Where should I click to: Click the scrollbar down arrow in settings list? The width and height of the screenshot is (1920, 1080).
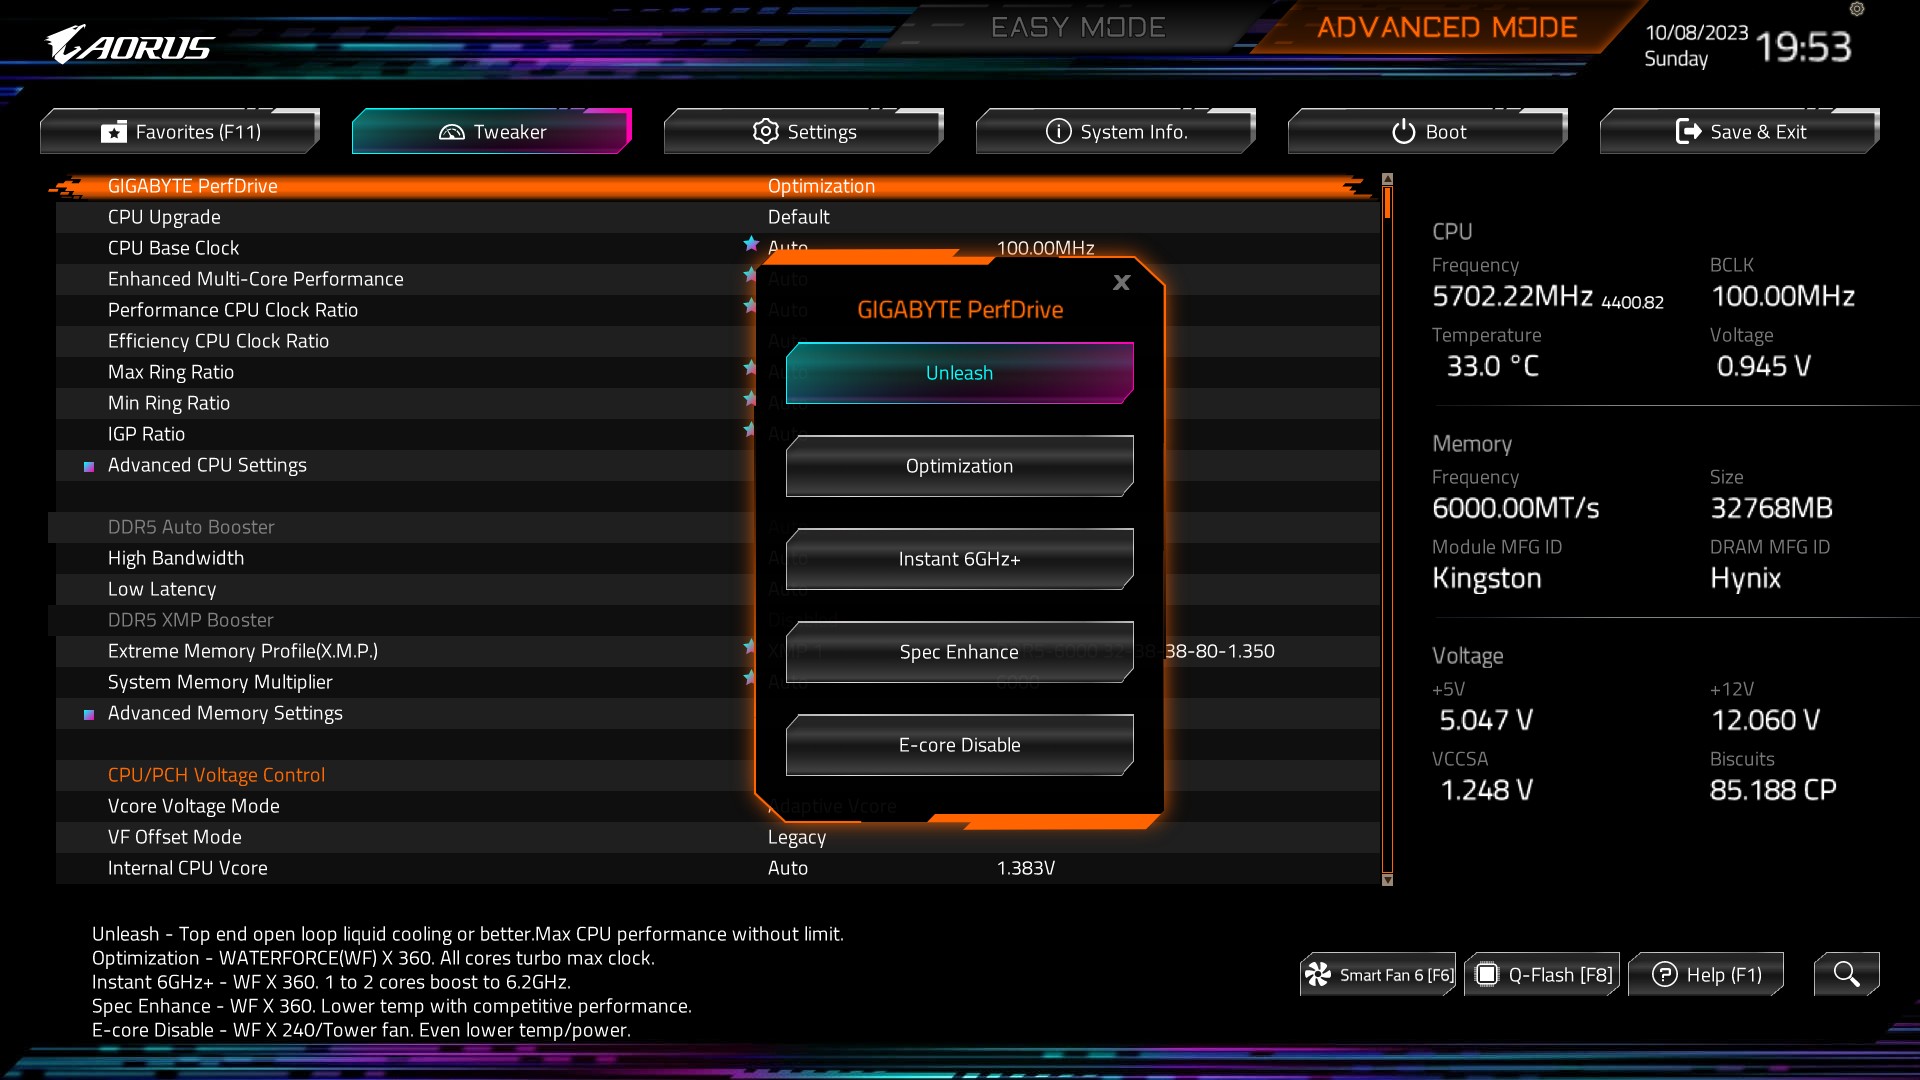(1387, 880)
